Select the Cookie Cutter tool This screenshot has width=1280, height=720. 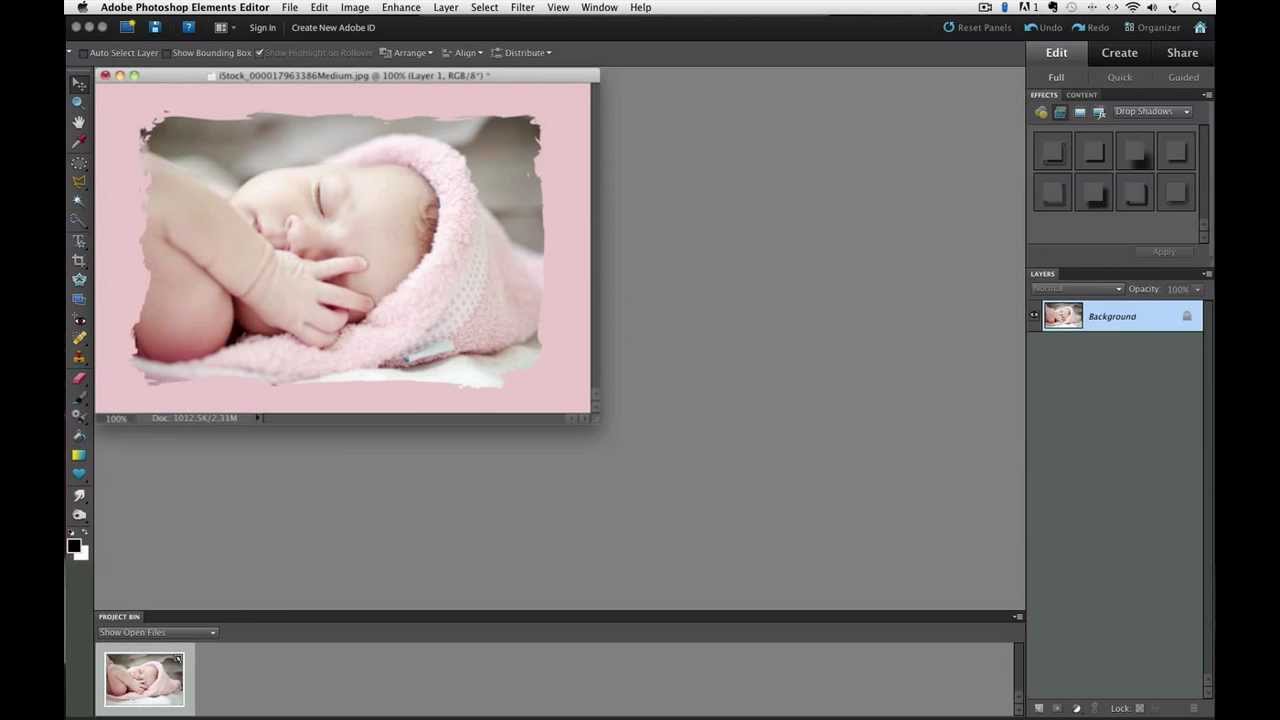(79, 280)
